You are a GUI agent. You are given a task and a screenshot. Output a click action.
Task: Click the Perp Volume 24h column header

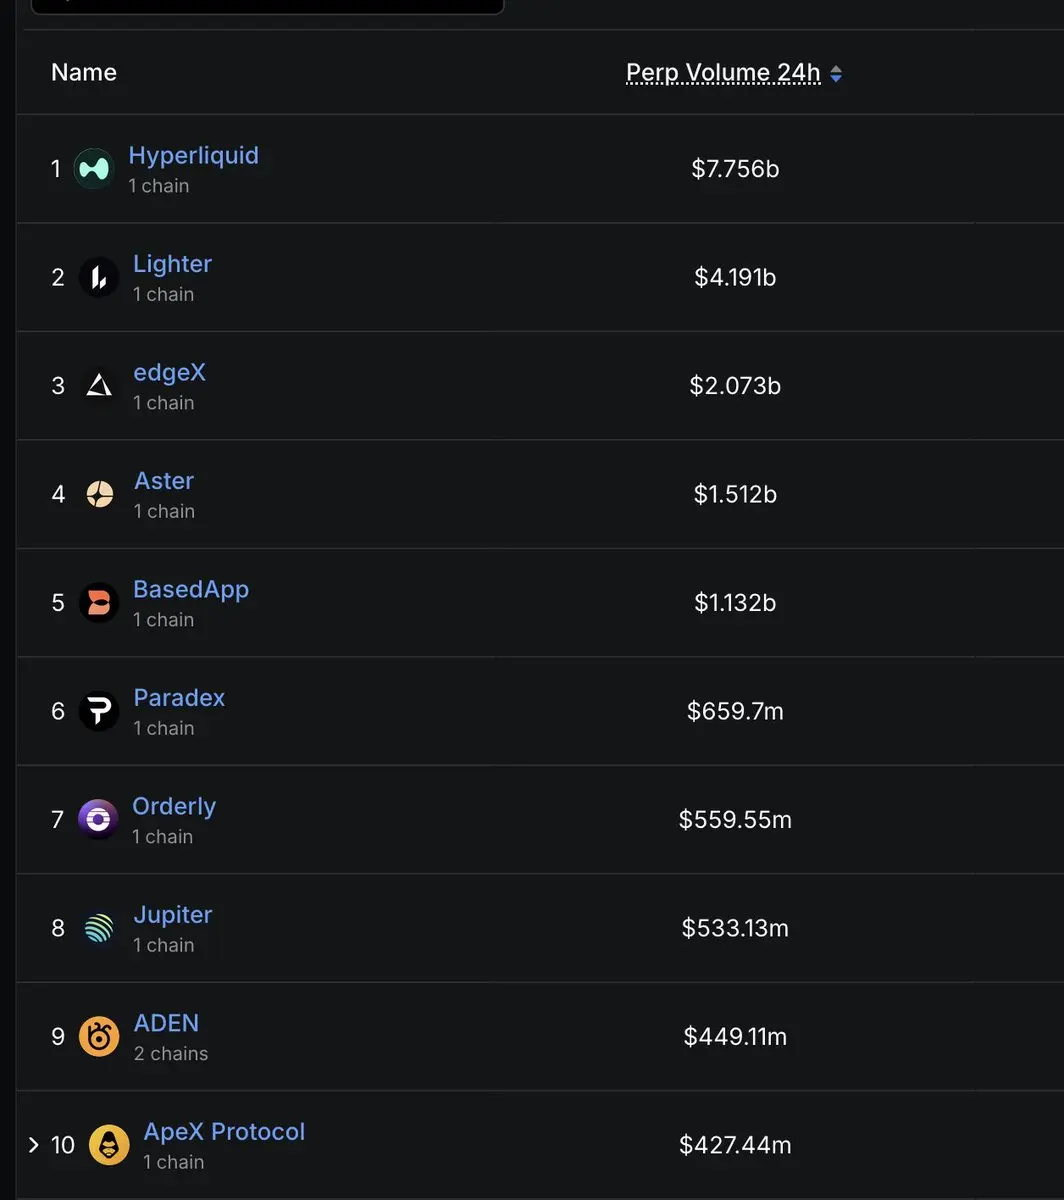click(x=723, y=73)
